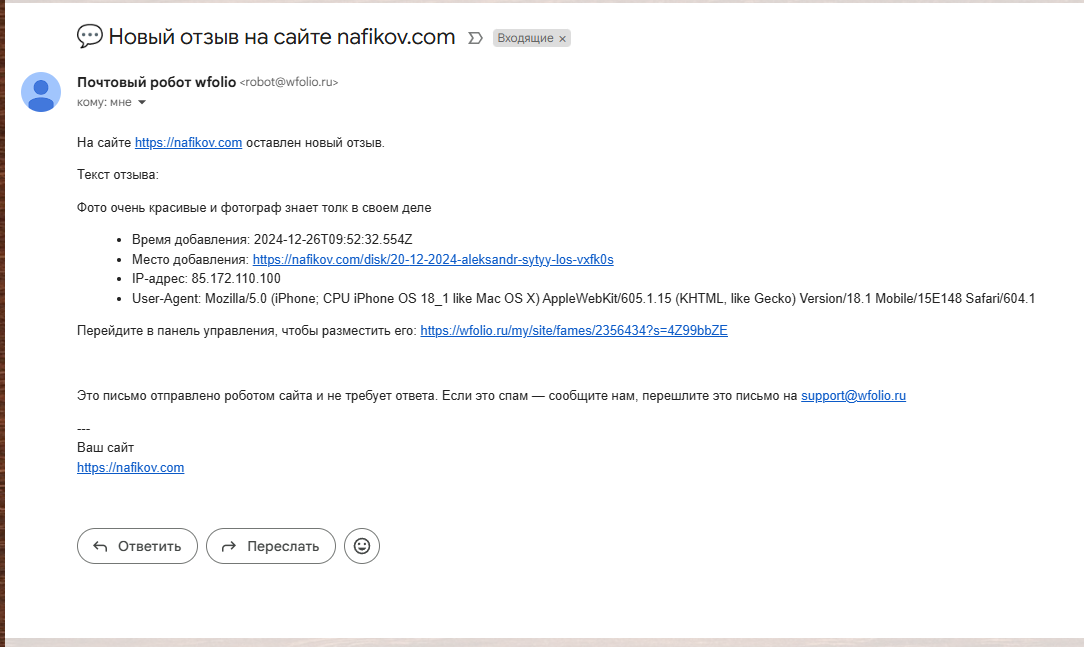Click the importance marker beside the subject
1084x647 pixels.
(475, 38)
